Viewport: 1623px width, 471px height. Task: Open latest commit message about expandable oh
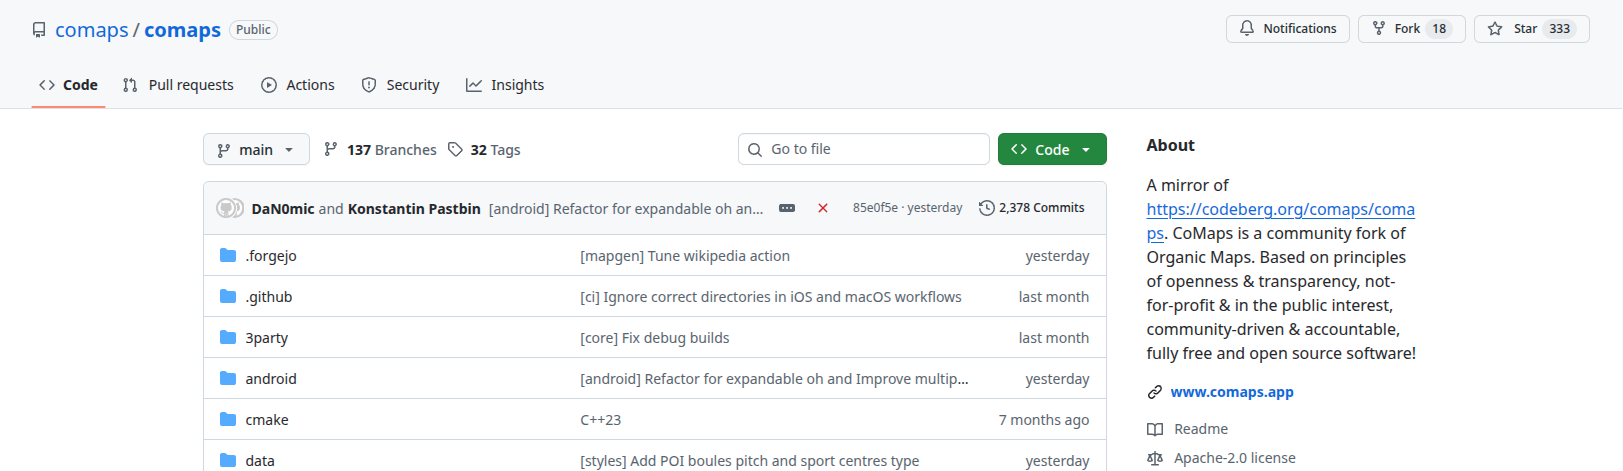point(626,209)
